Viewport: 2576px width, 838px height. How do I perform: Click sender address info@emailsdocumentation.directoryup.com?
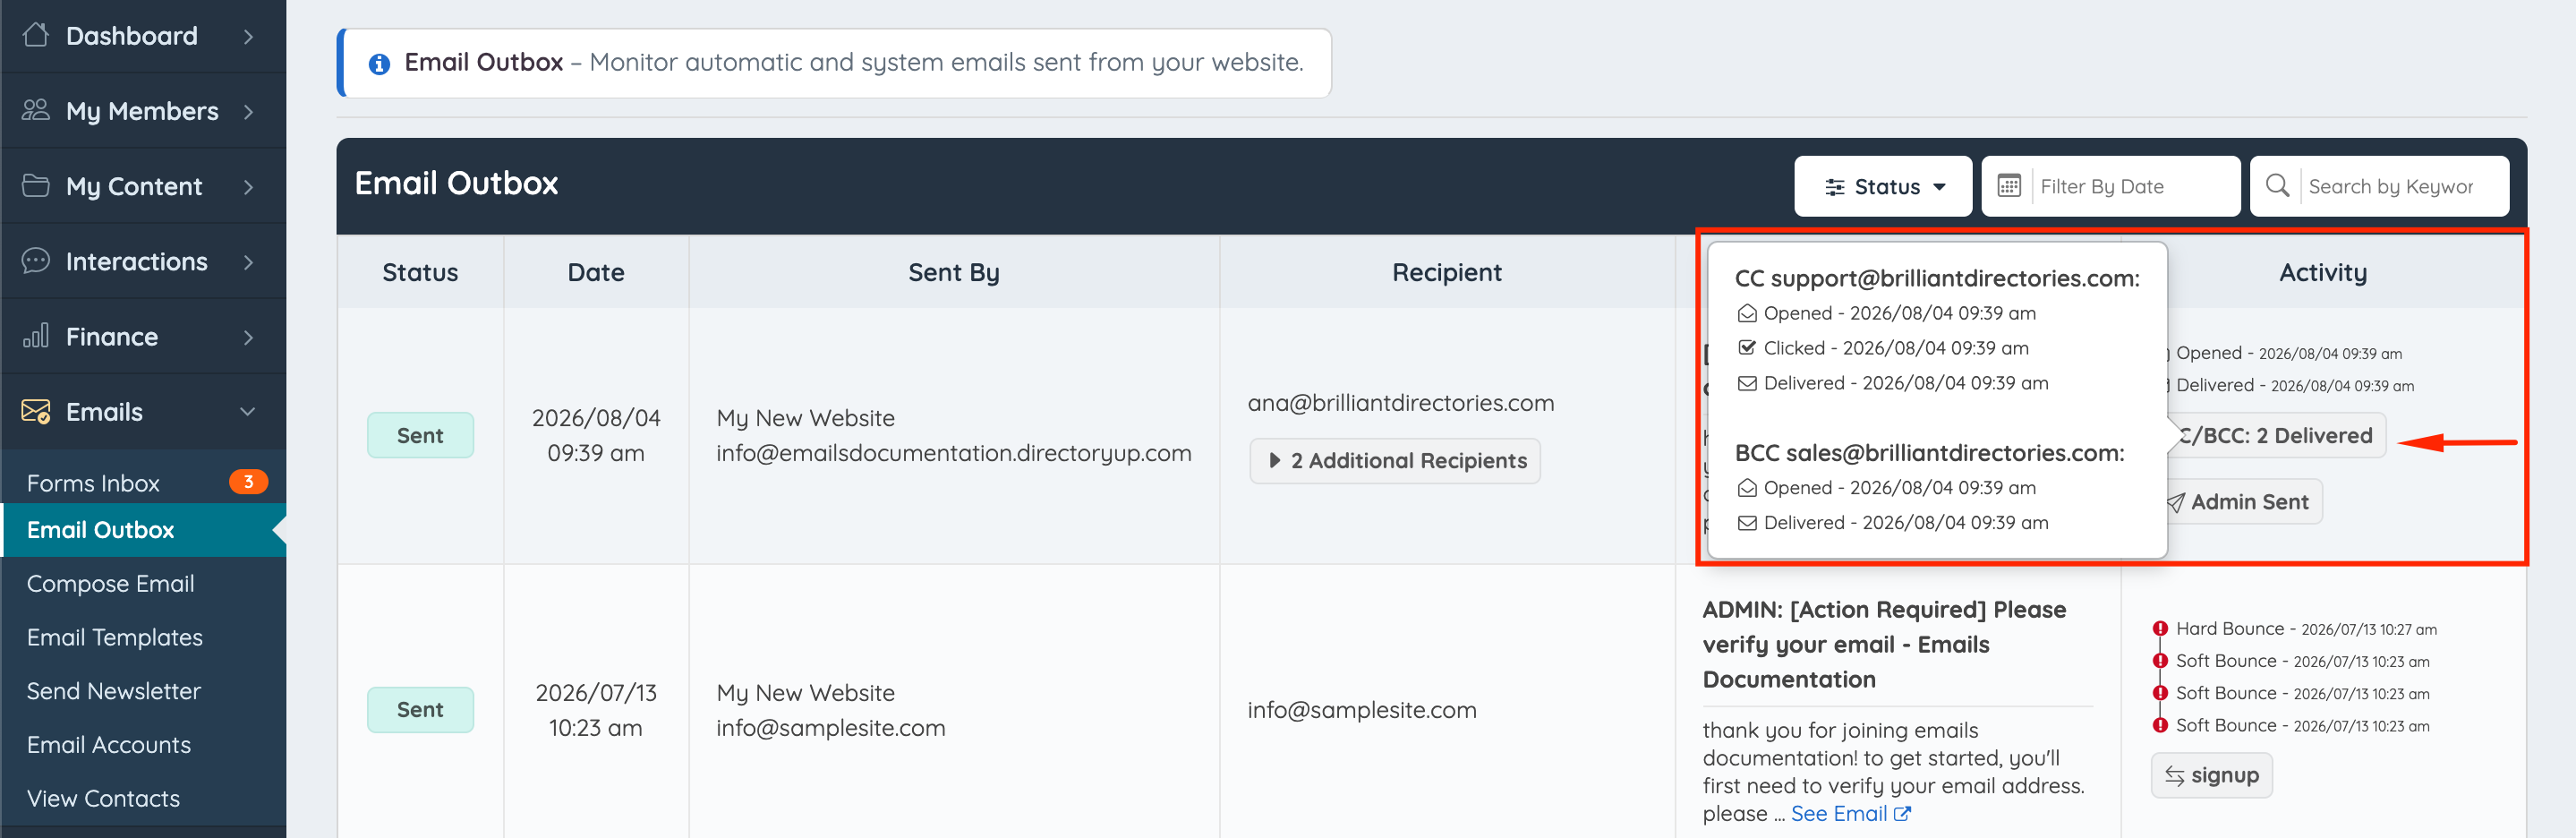click(954, 453)
